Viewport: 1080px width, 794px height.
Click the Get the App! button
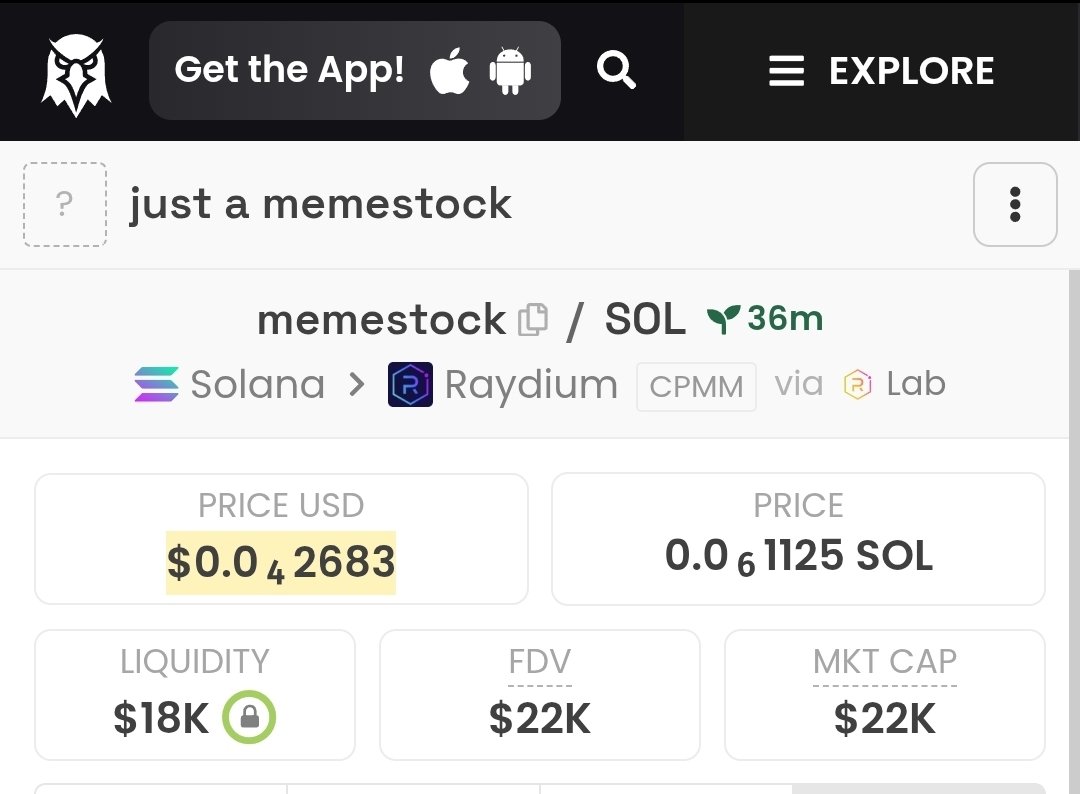click(x=355, y=70)
